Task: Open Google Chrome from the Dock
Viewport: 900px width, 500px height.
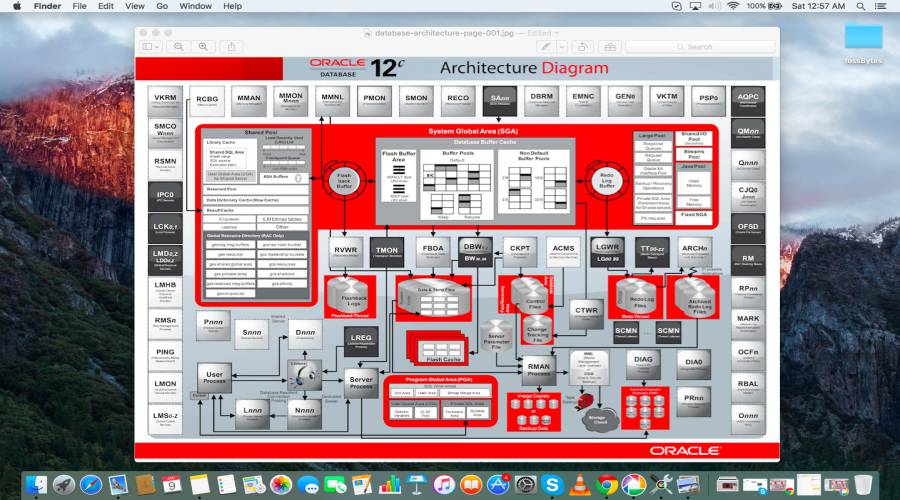Action: (x=607, y=485)
